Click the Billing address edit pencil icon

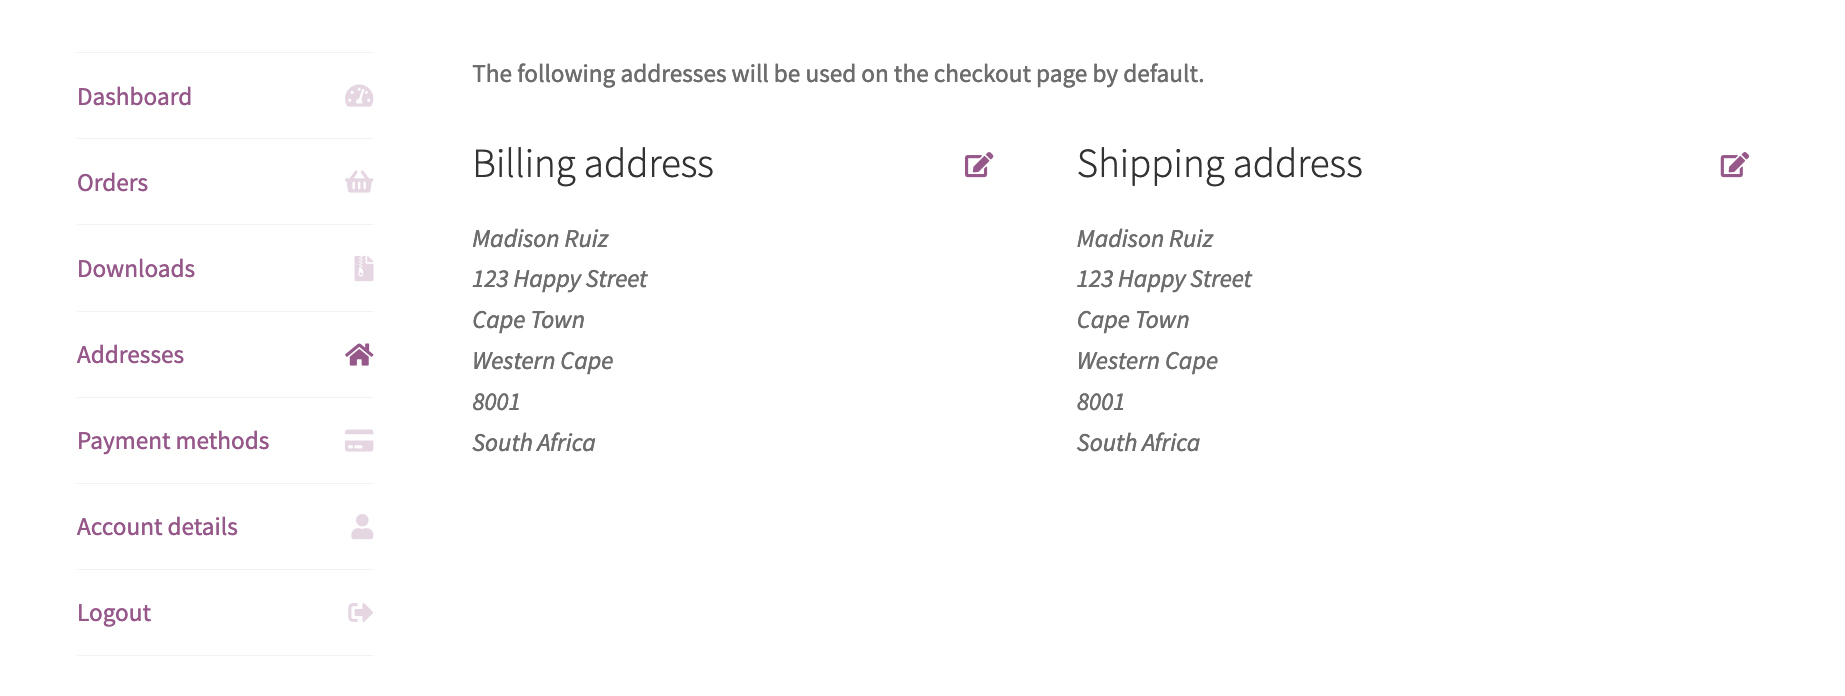[x=979, y=165]
